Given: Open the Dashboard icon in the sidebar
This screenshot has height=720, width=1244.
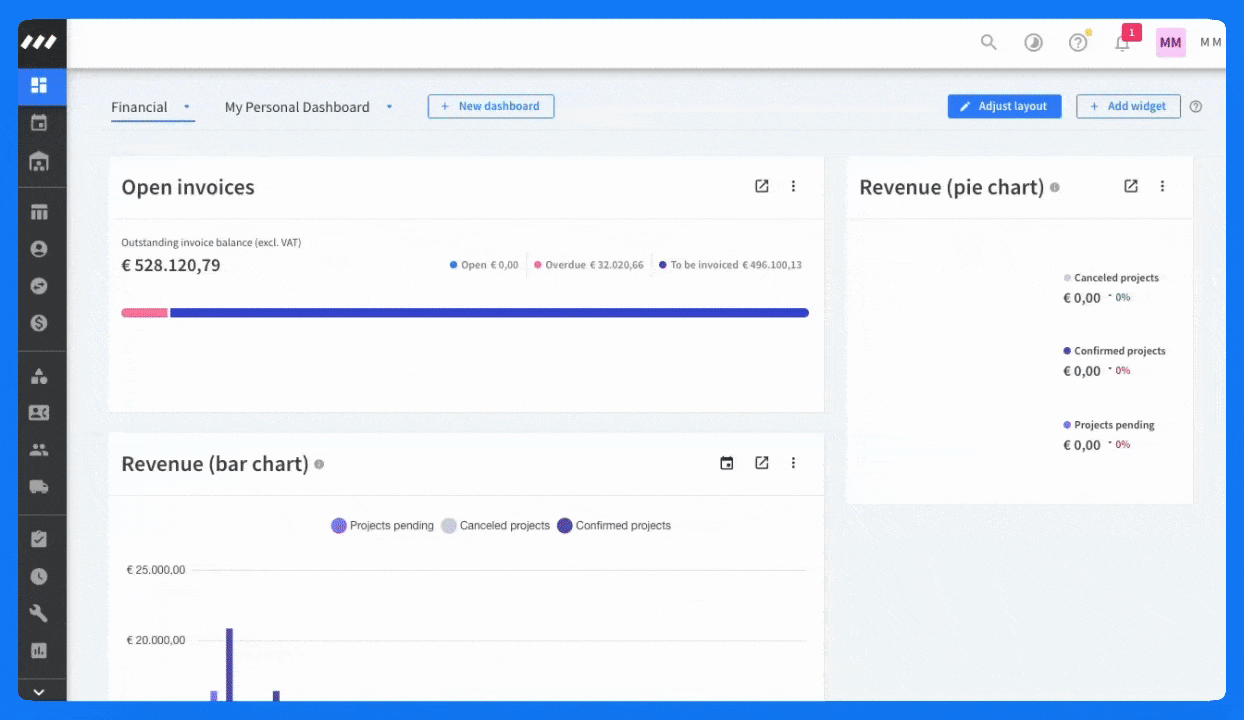Looking at the screenshot, I should (x=40, y=86).
